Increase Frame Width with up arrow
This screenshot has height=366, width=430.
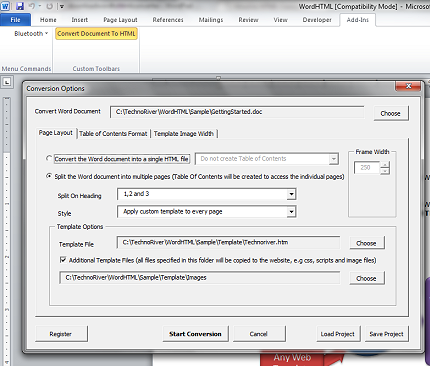point(385,165)
